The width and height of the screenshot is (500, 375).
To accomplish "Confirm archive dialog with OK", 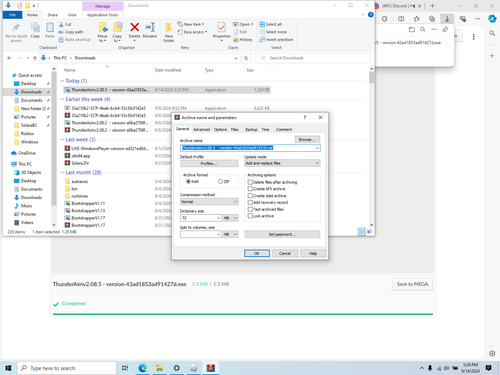I will pyautogui.click(x=257, y=253).
